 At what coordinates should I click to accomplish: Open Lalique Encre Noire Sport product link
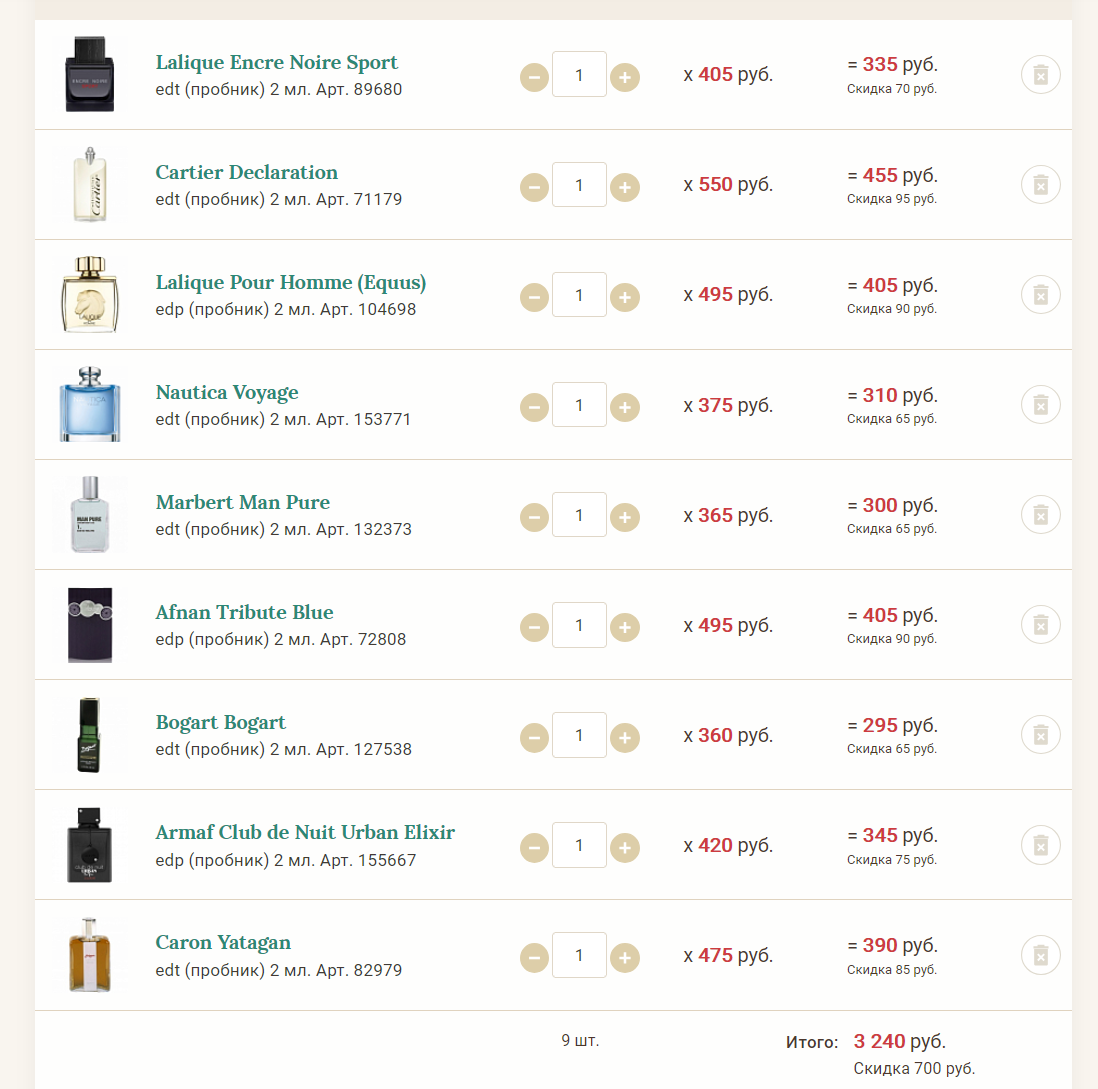point(276,62)
